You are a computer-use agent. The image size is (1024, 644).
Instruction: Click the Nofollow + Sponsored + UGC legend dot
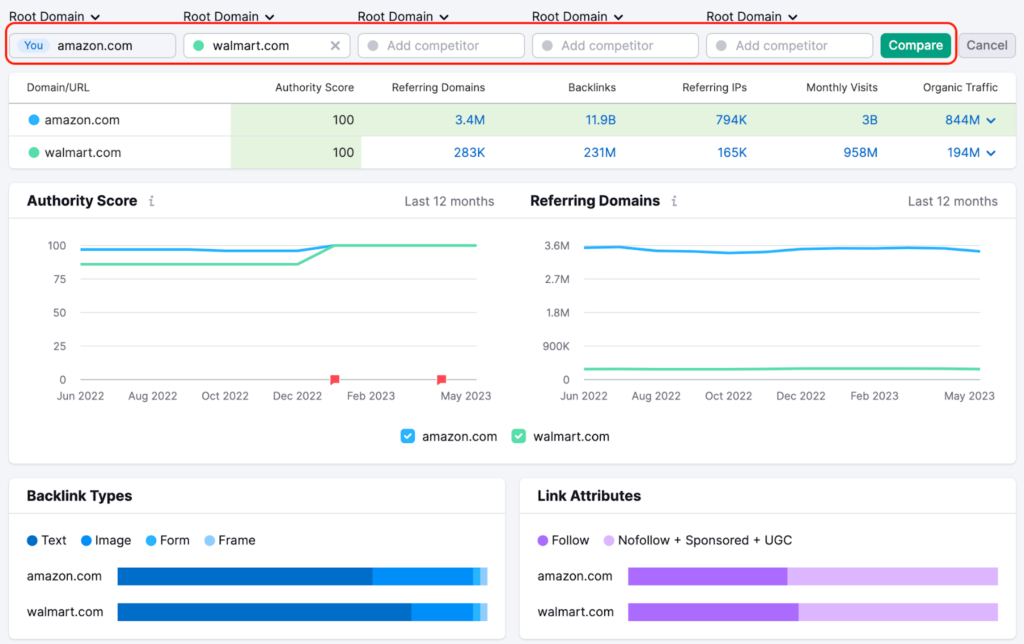(609, 541)
